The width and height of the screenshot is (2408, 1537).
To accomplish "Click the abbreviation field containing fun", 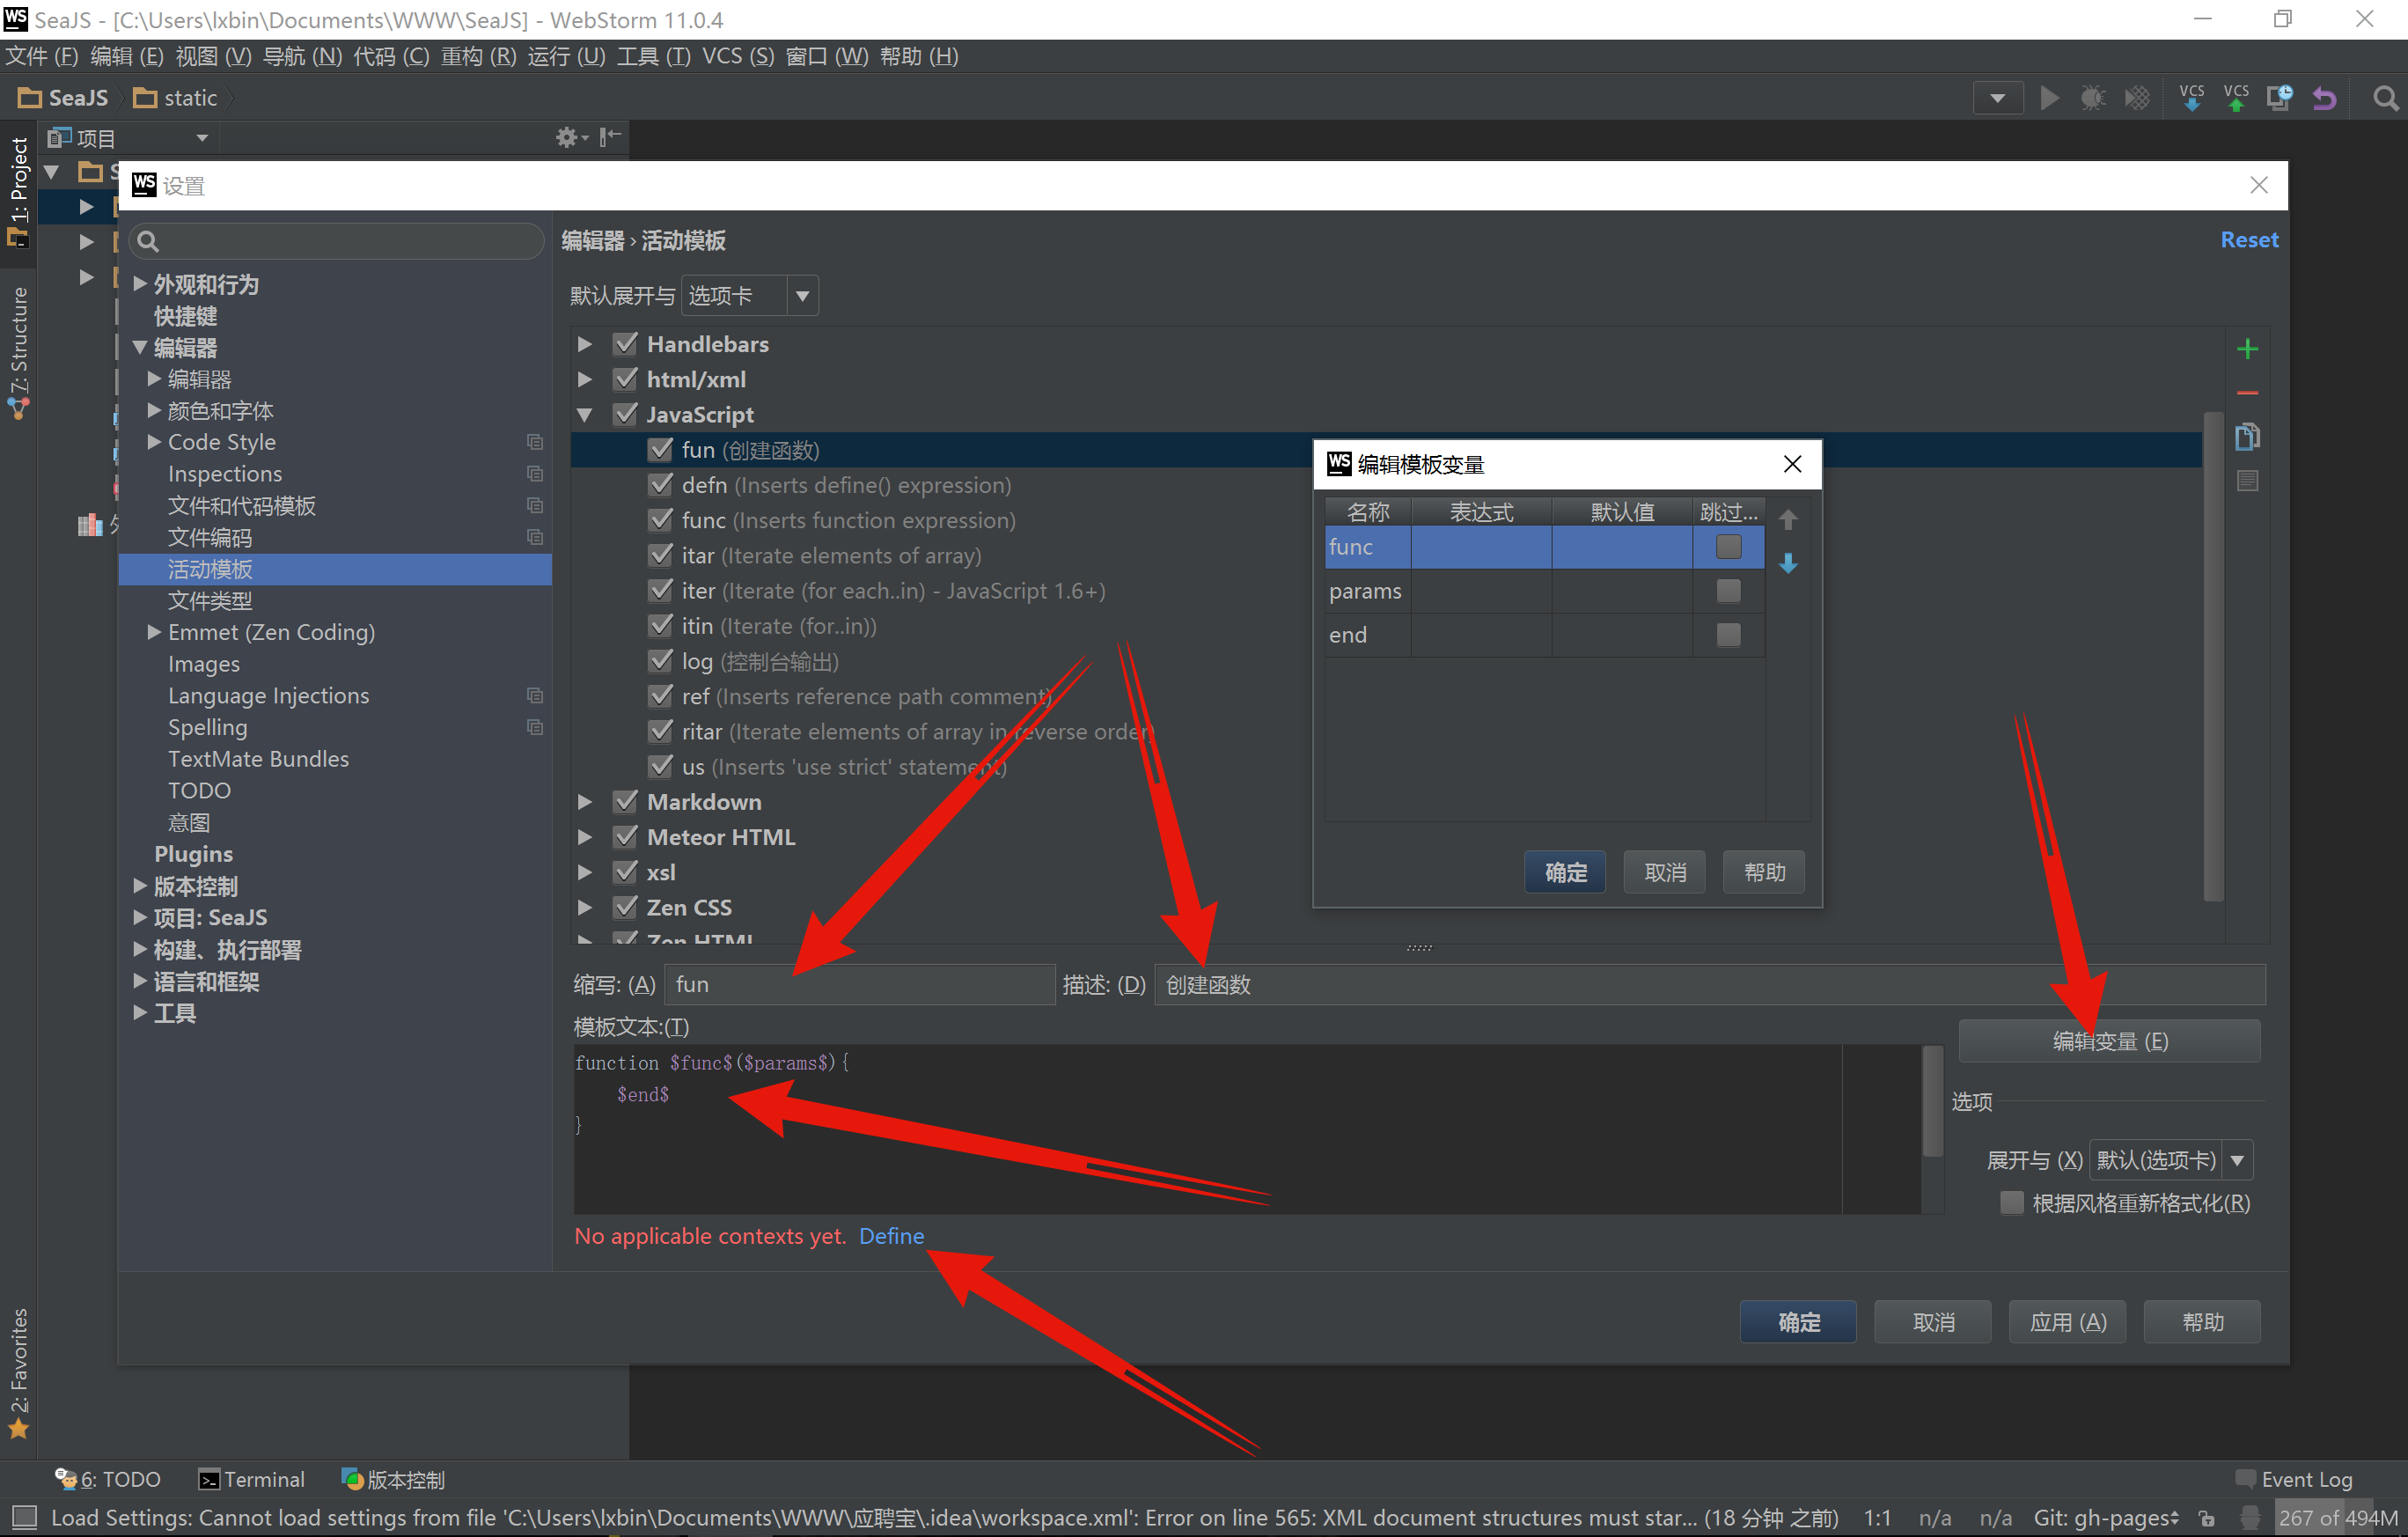I will pos(860,985).
